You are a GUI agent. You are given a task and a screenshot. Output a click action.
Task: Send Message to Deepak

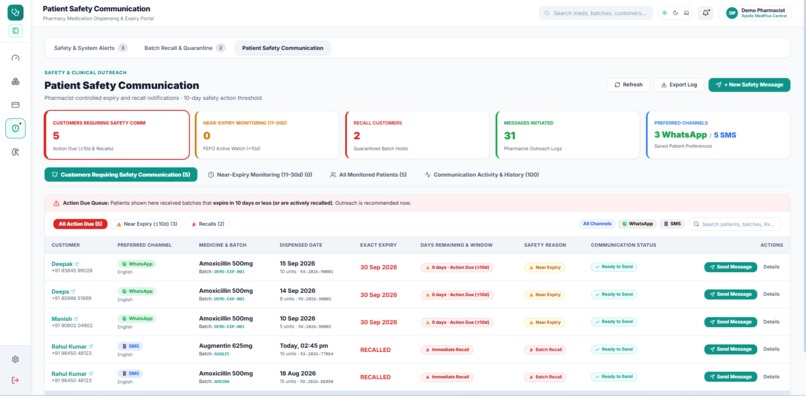[x=730, y=267]
